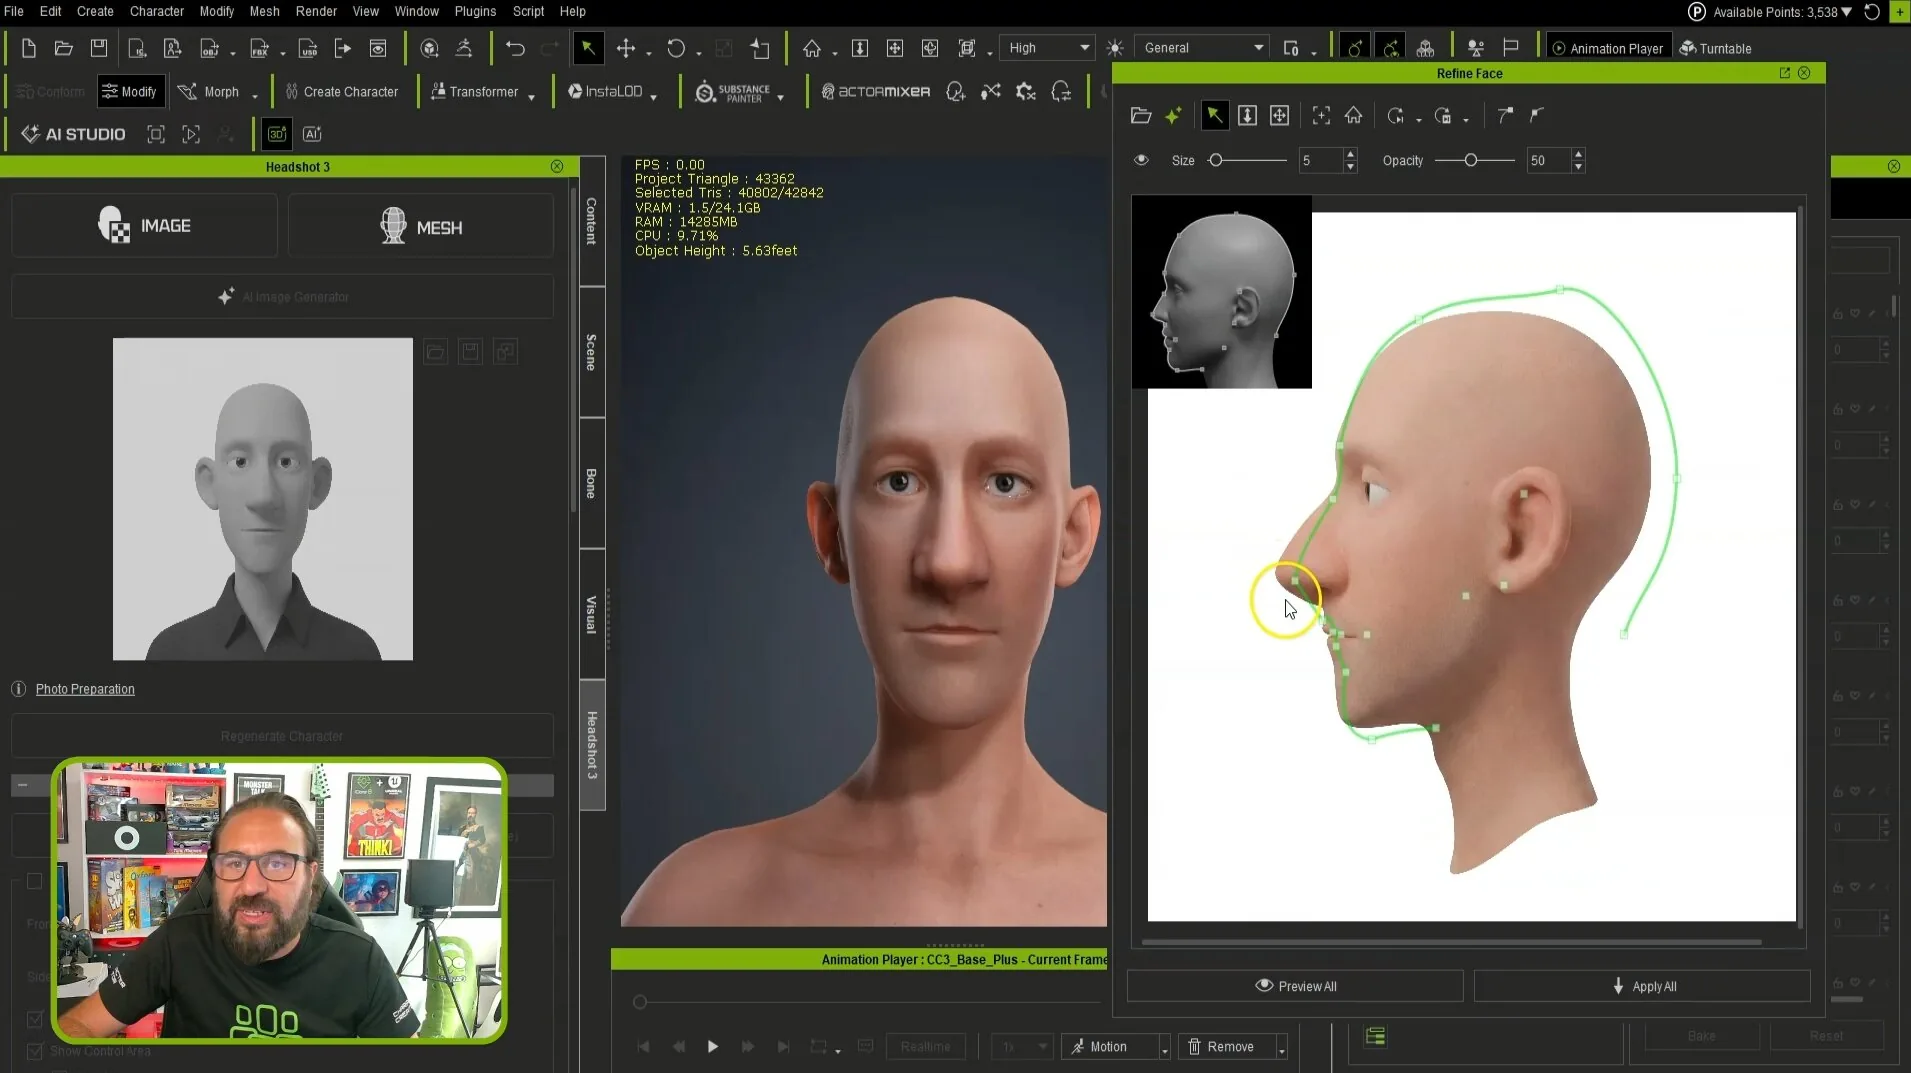Select the Move tool in the main toolbar

626,48
